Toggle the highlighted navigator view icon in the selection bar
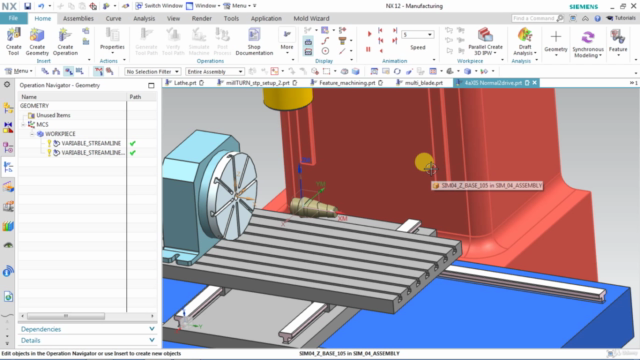Screen dimensions: 640x360 pyautogui.click(x=69, y=71)
